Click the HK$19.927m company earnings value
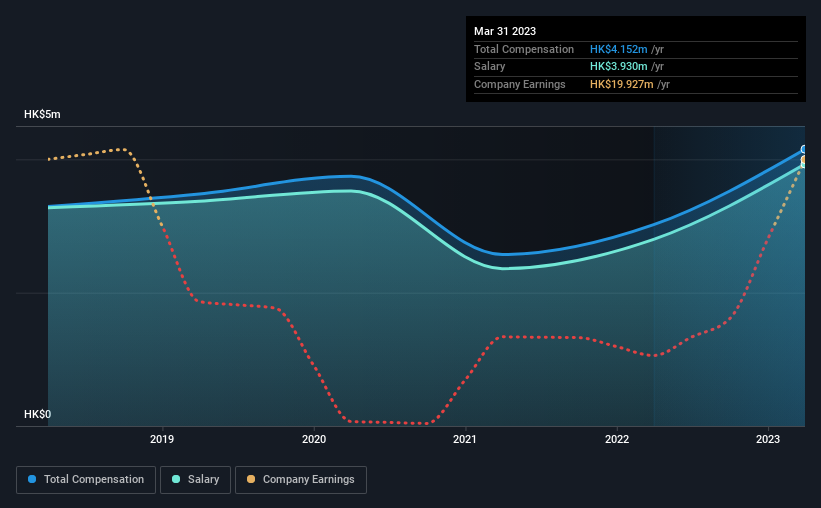The height and width of the screenshot is (508, 821). point(622,84)
